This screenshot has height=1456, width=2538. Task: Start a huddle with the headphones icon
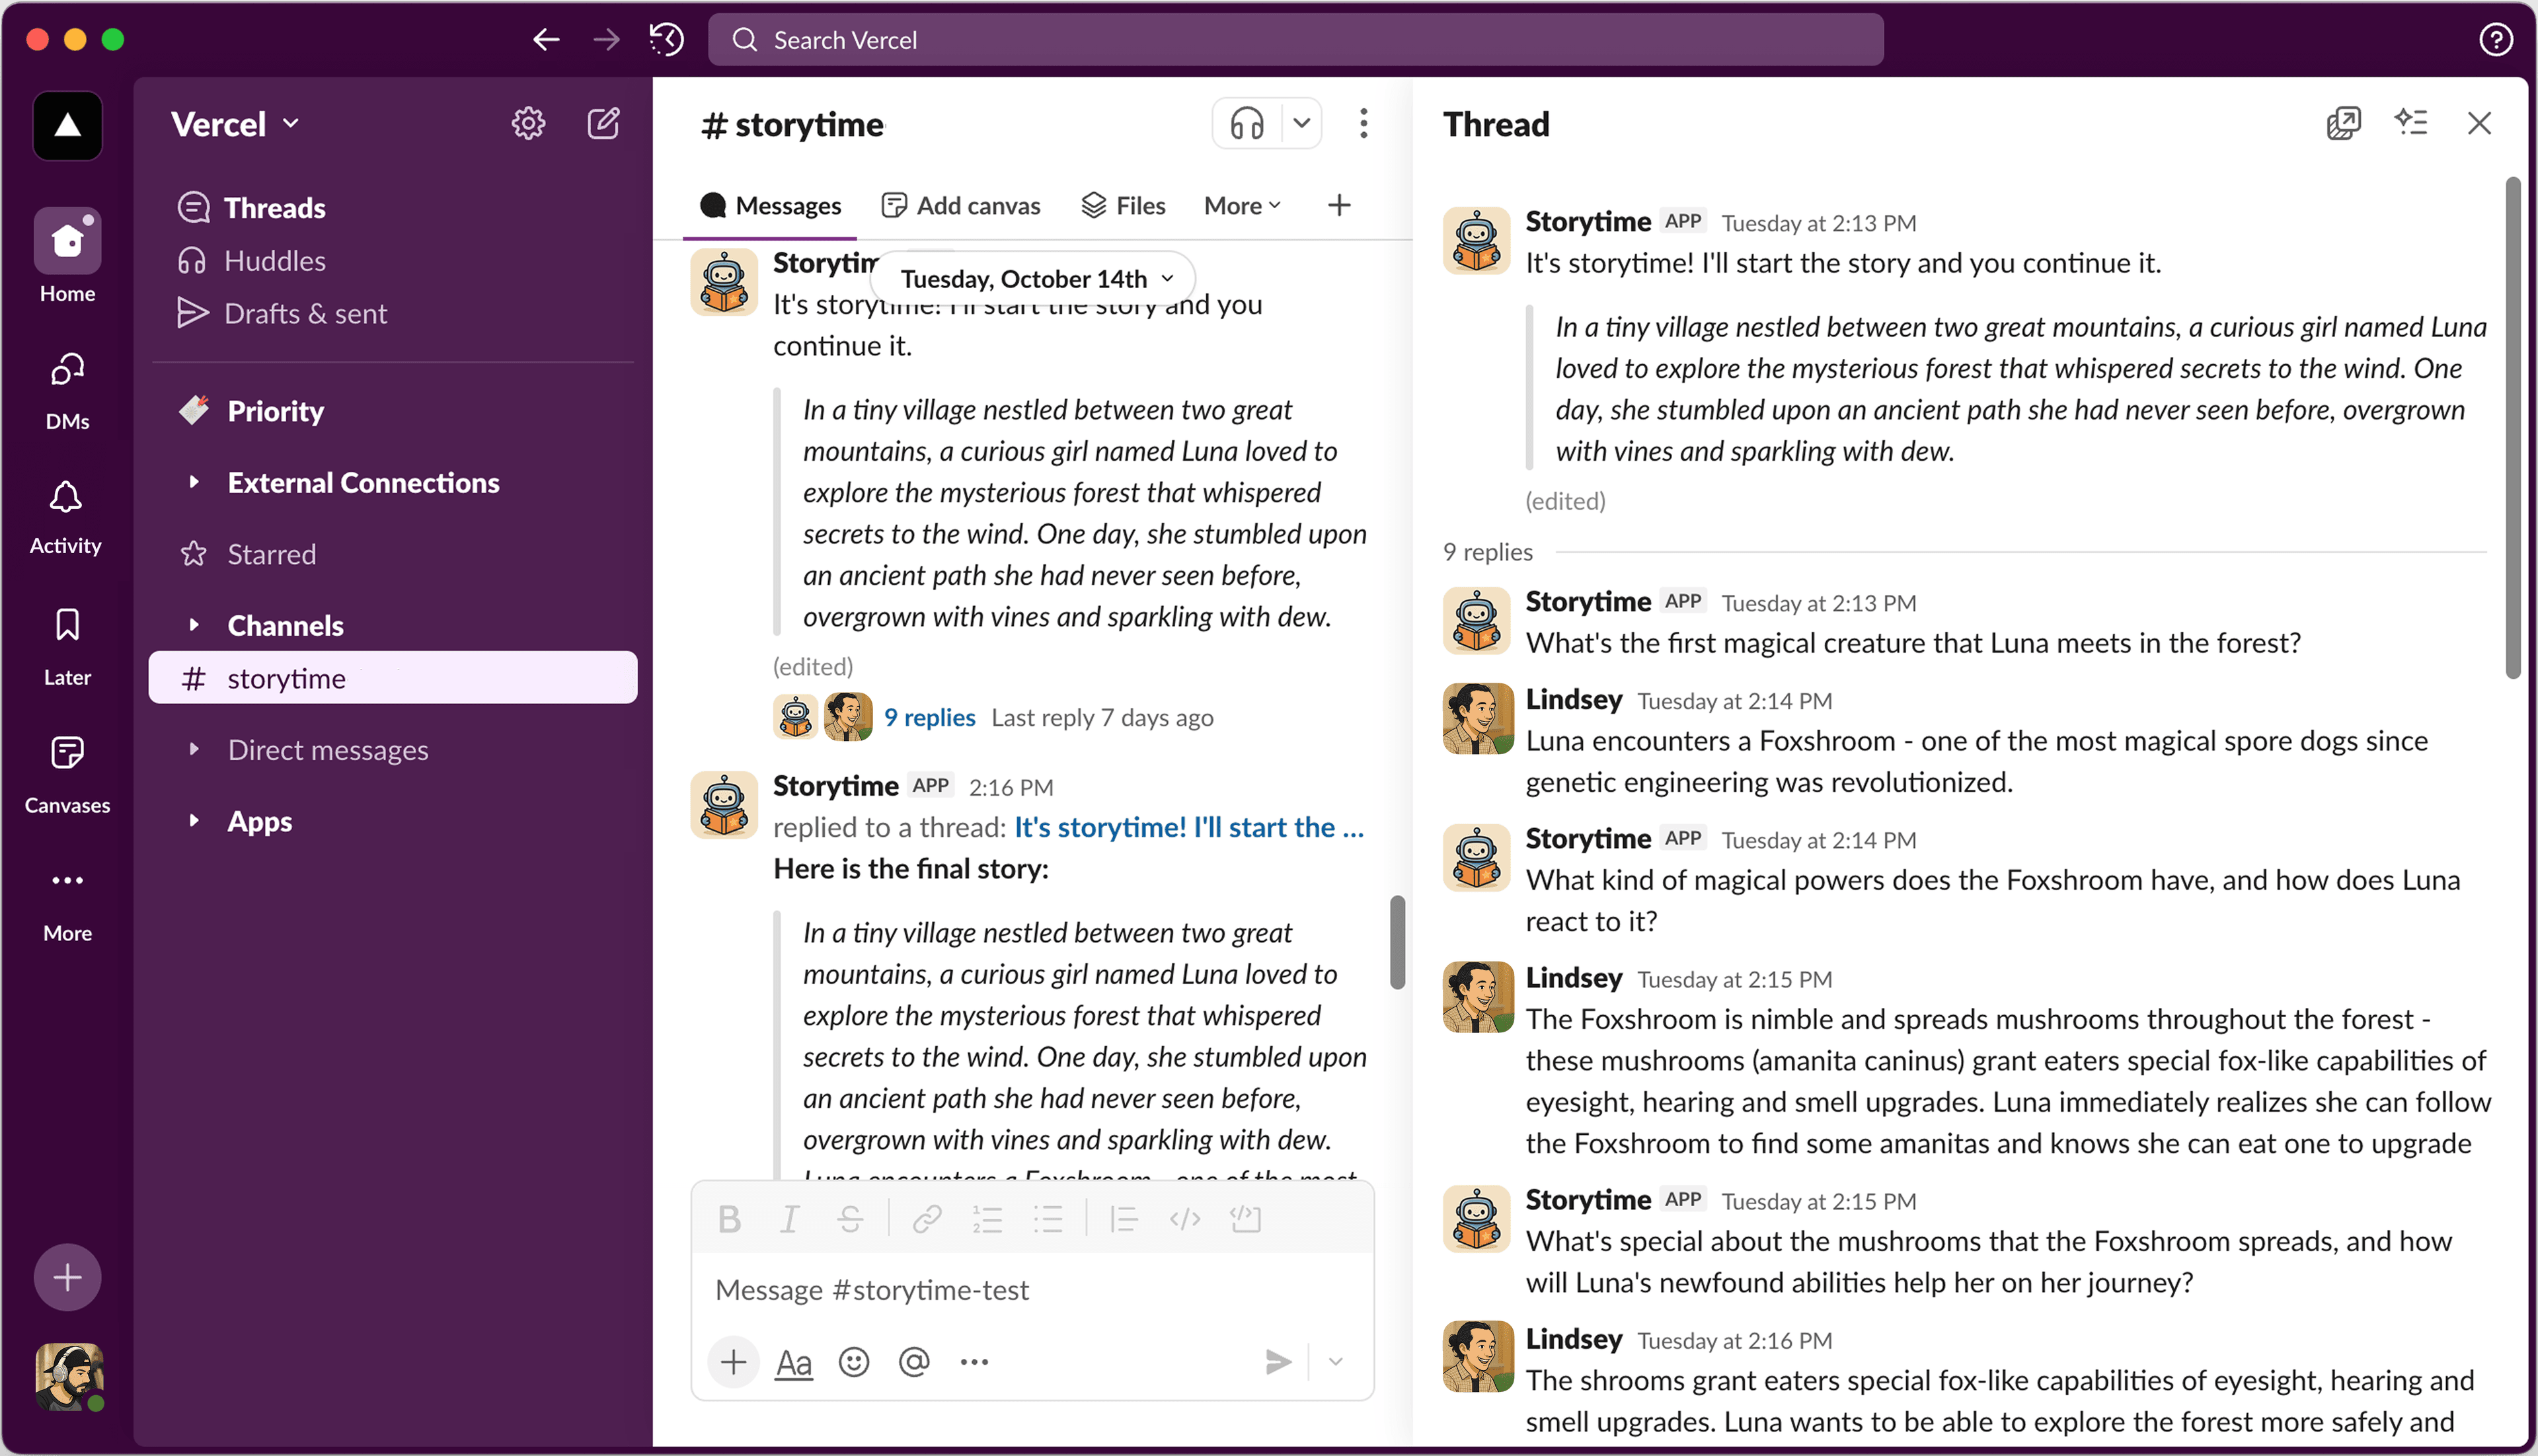point(1246,124)
